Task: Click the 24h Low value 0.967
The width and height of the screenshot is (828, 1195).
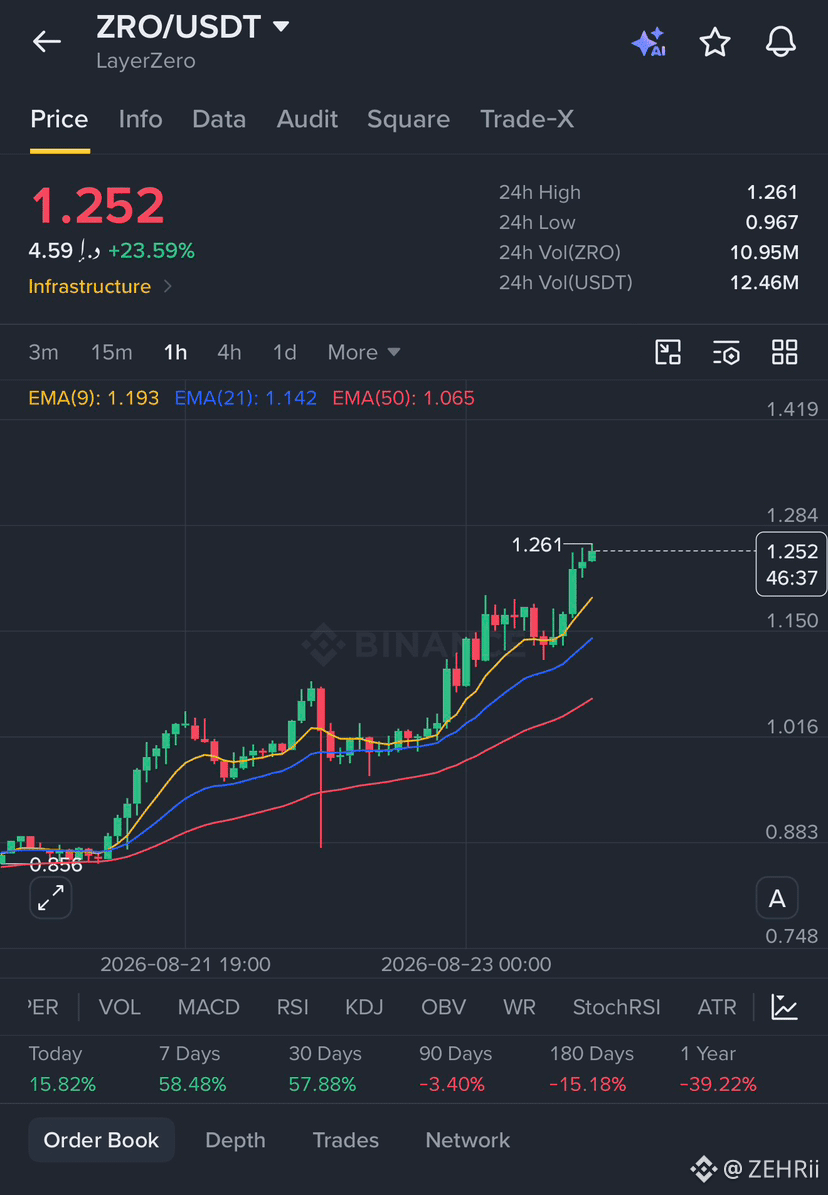Action: [772, 223]
